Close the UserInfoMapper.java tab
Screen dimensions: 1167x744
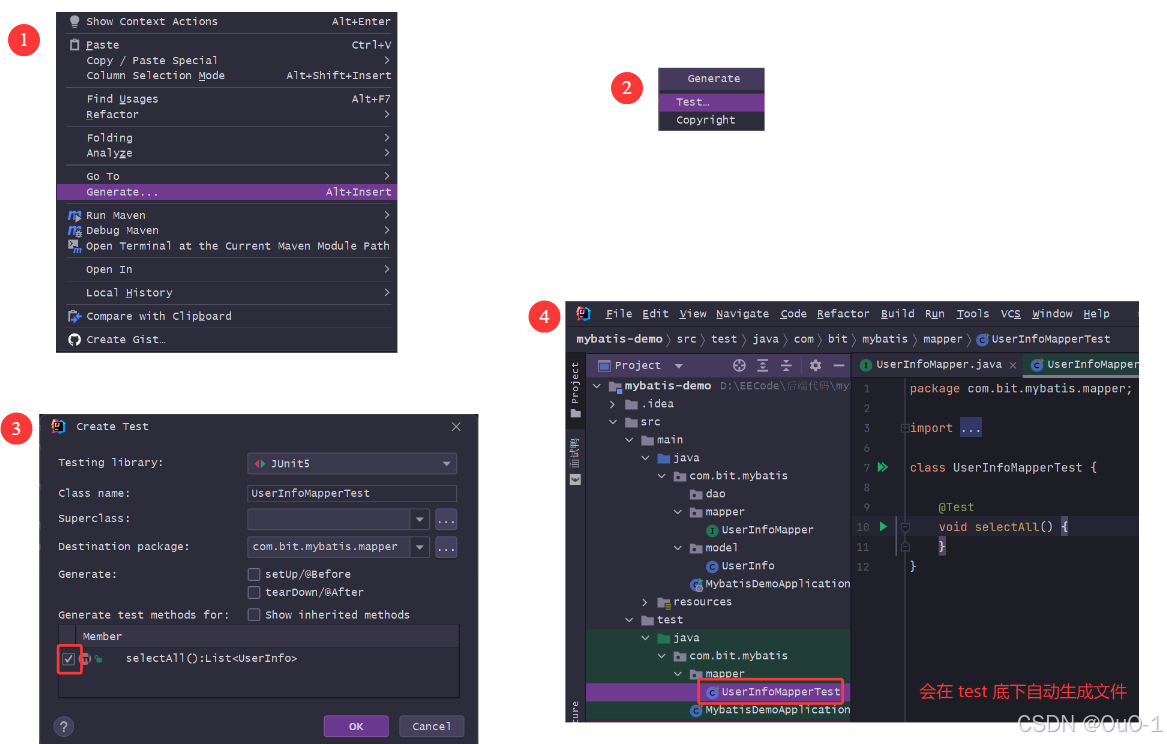[x=1013, y=365]
